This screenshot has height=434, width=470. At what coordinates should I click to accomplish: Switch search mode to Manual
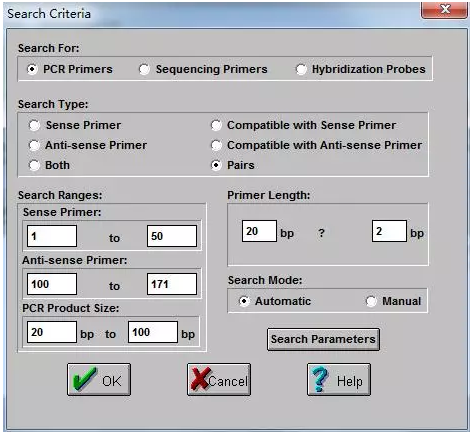[371, 301]
